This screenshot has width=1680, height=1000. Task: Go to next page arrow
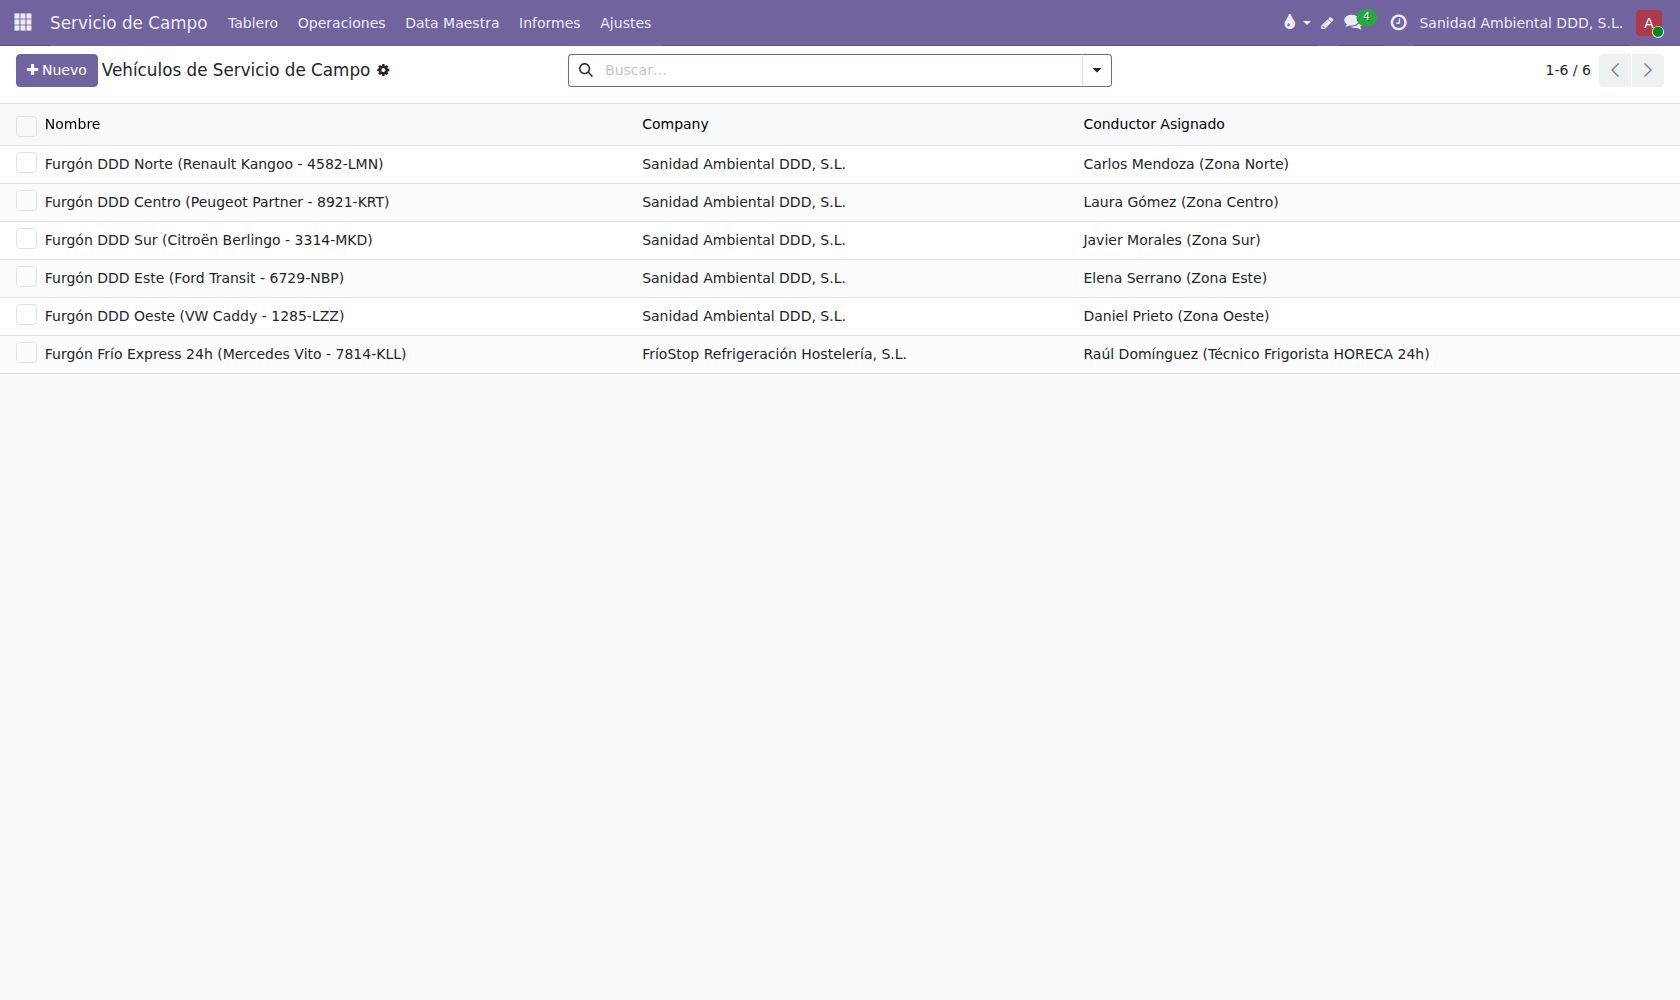coord(1648,70)
